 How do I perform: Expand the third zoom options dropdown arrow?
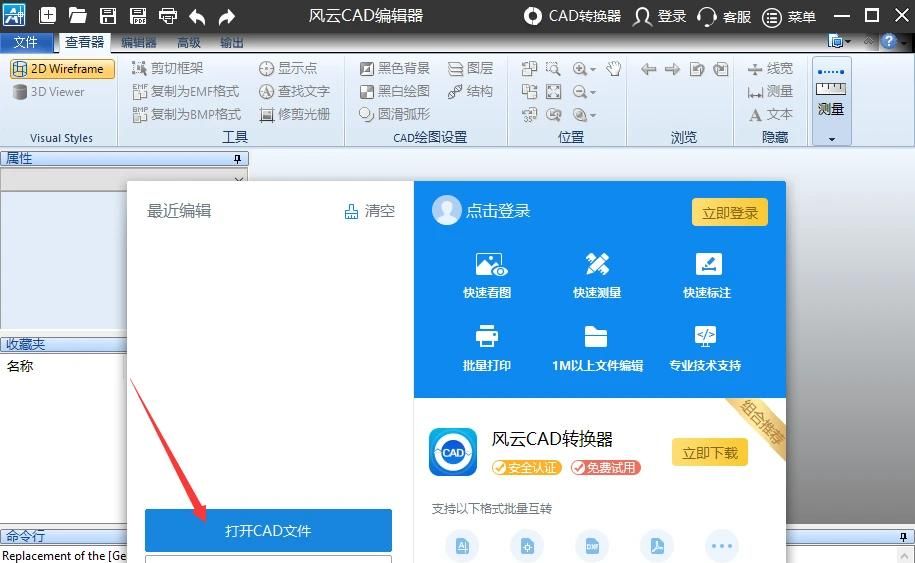coord(593,116)
